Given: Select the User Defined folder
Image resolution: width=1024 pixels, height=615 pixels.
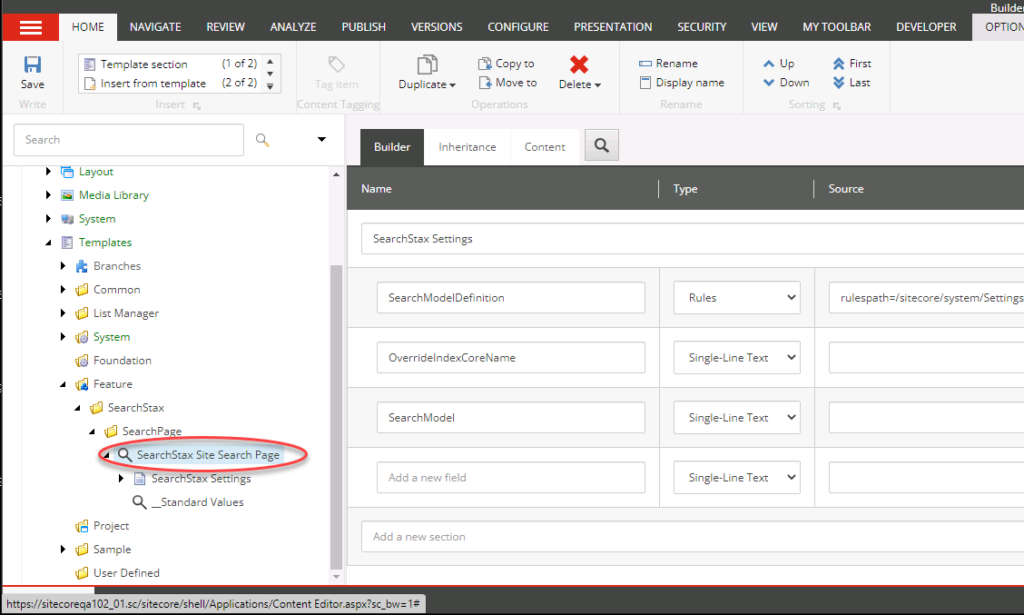Looking at the screenshot, I should point(126,573).
